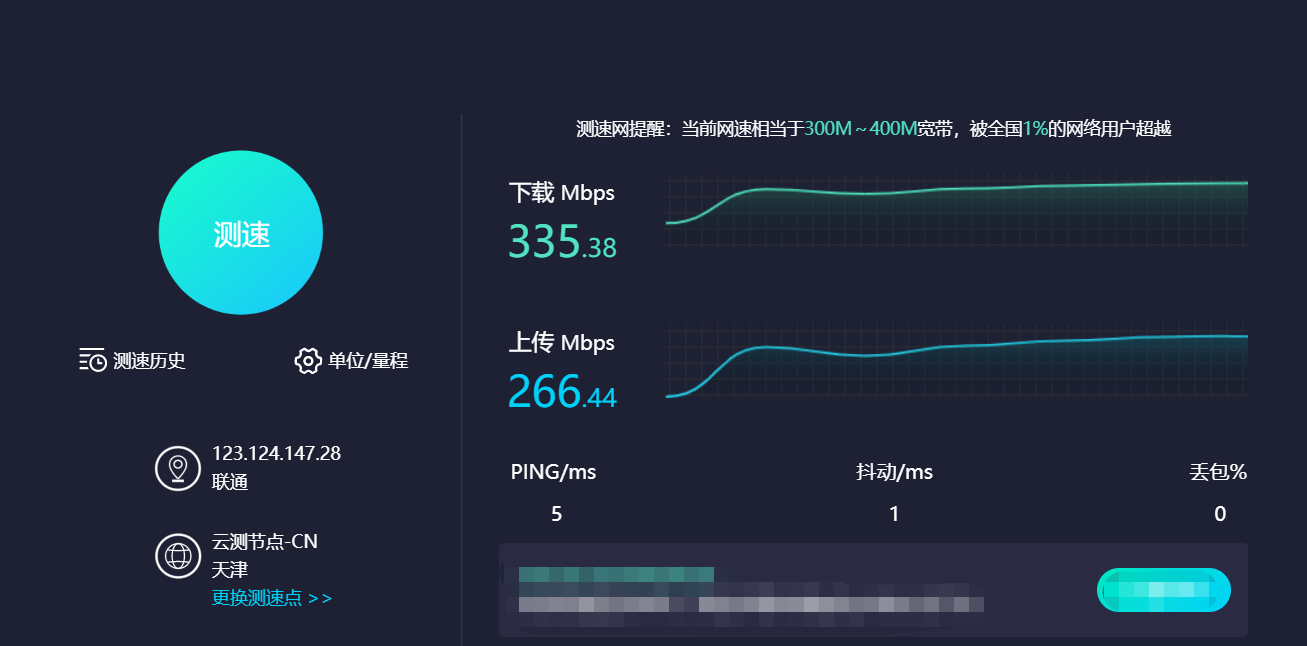Open the 更换测速点 >> link

272,598
